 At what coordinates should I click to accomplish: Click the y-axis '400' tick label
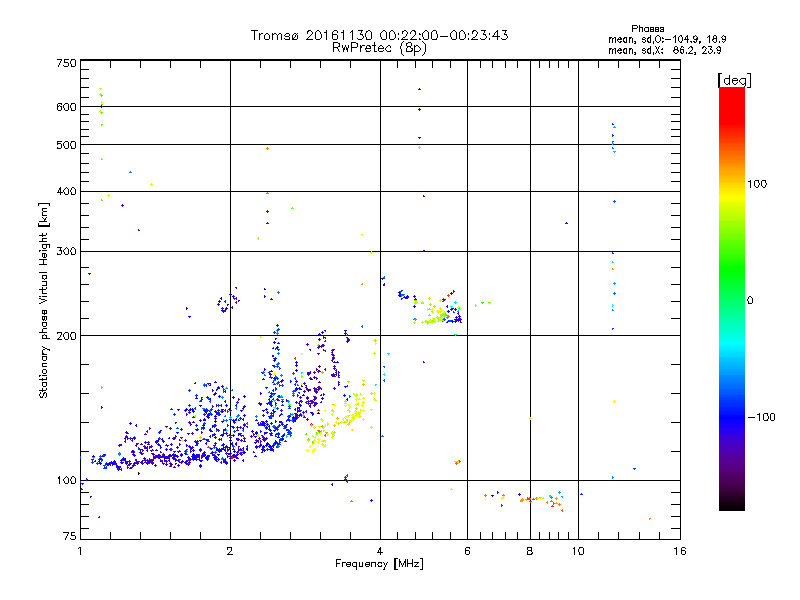tap(66, 192)
